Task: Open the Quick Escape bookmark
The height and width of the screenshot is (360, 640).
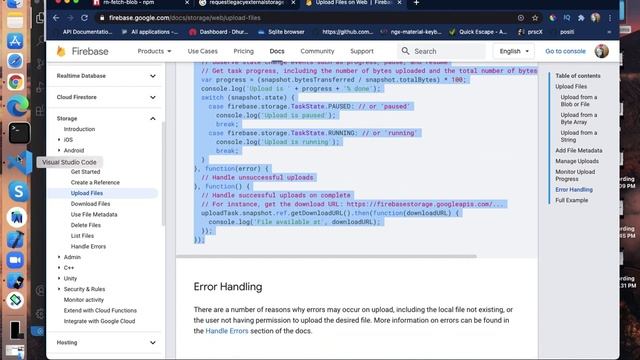Action: point(478,32)
